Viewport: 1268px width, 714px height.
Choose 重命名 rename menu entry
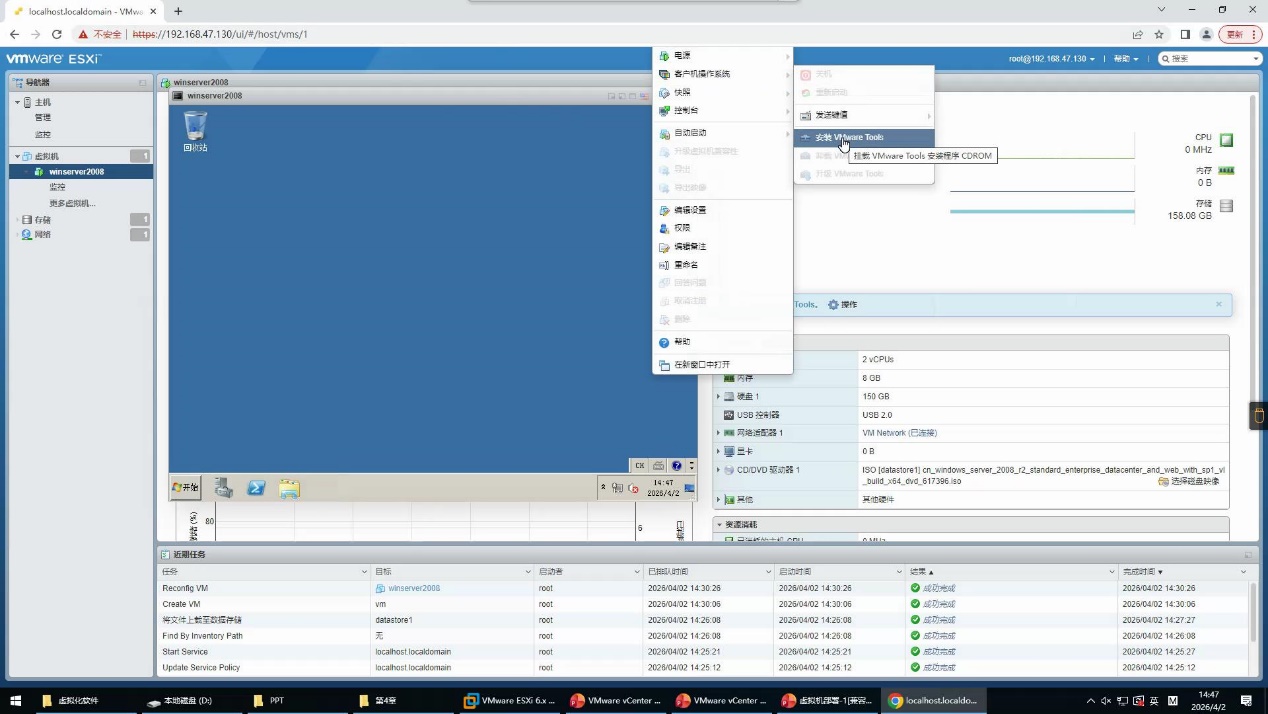[x=722, y=265]
